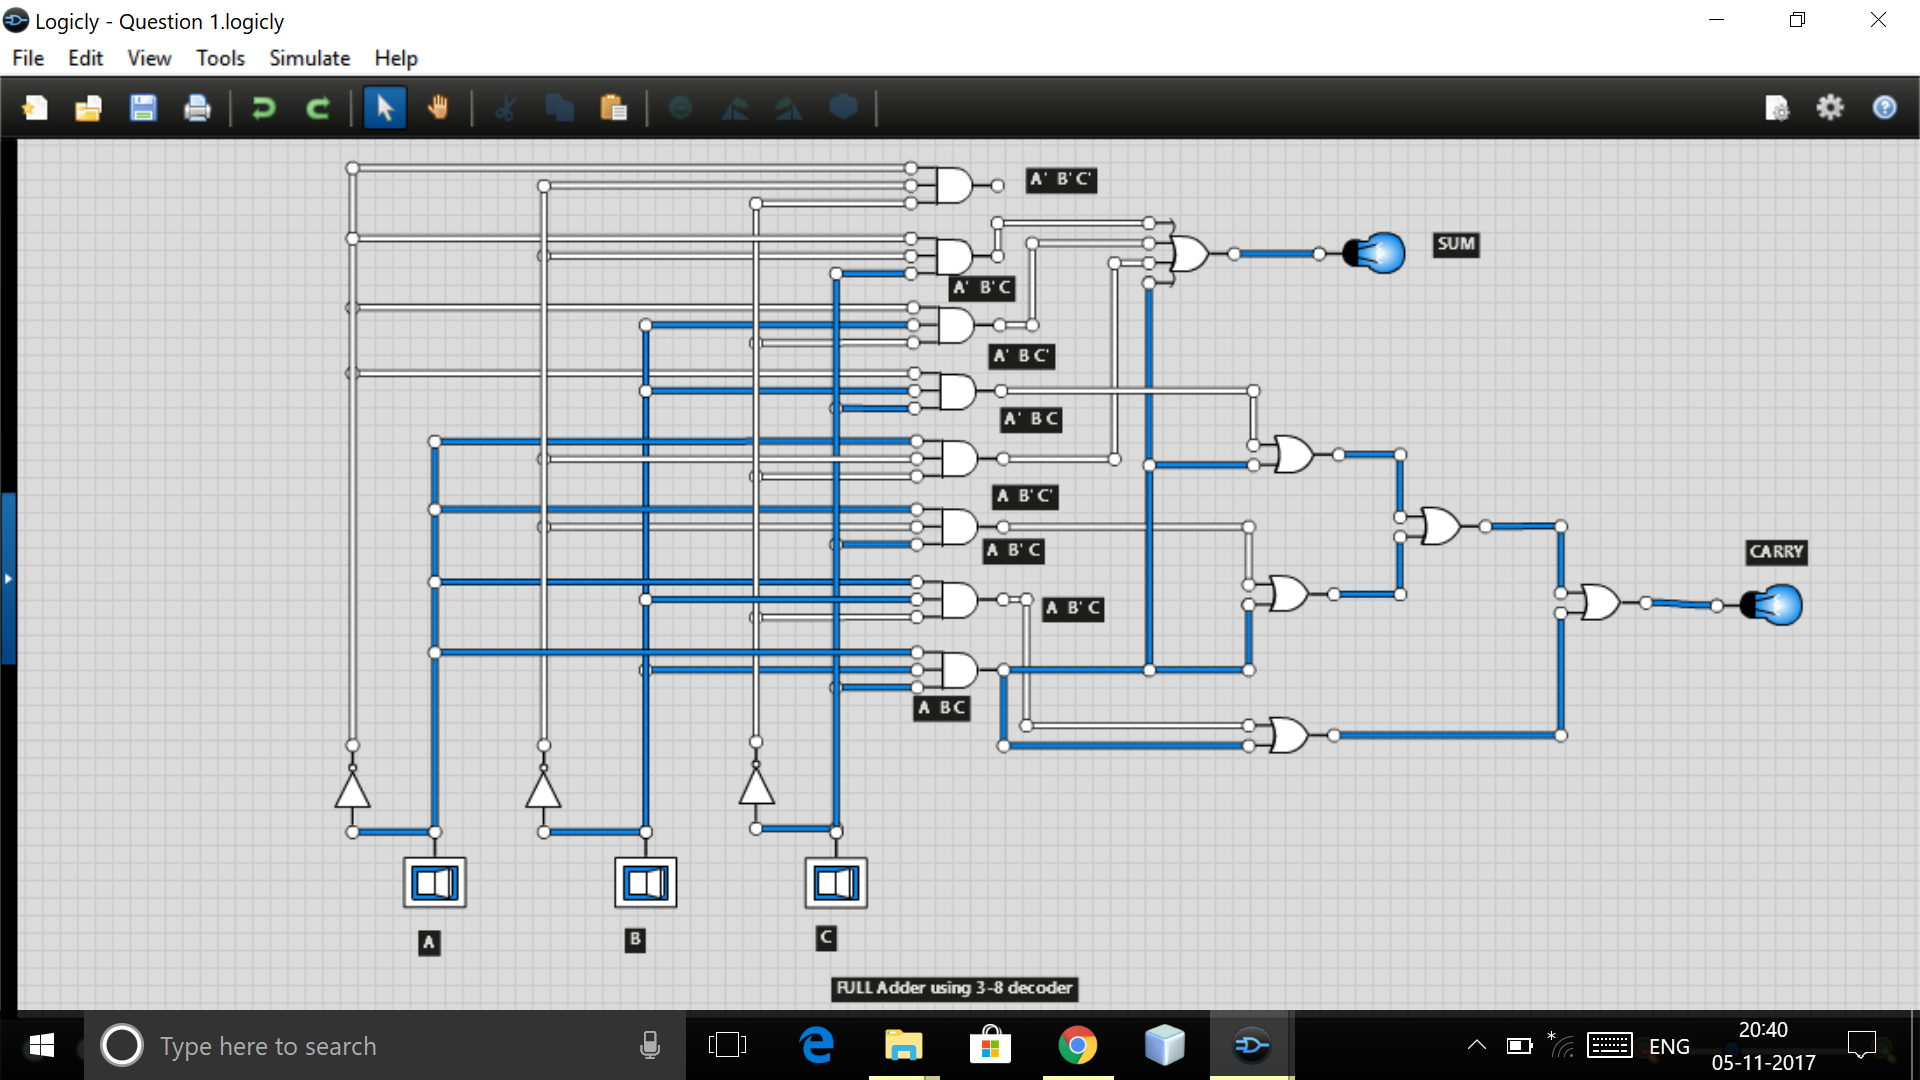This screenshot has height=1080, width=1920.
Task: Show hidden system tray icons
Action: tap(1476, 1046)
